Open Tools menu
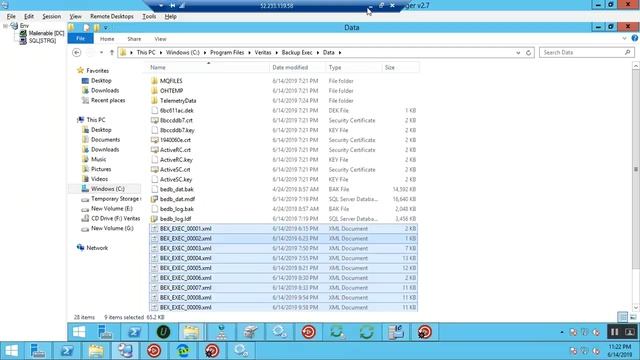640x360 pixels. [149, 16]
